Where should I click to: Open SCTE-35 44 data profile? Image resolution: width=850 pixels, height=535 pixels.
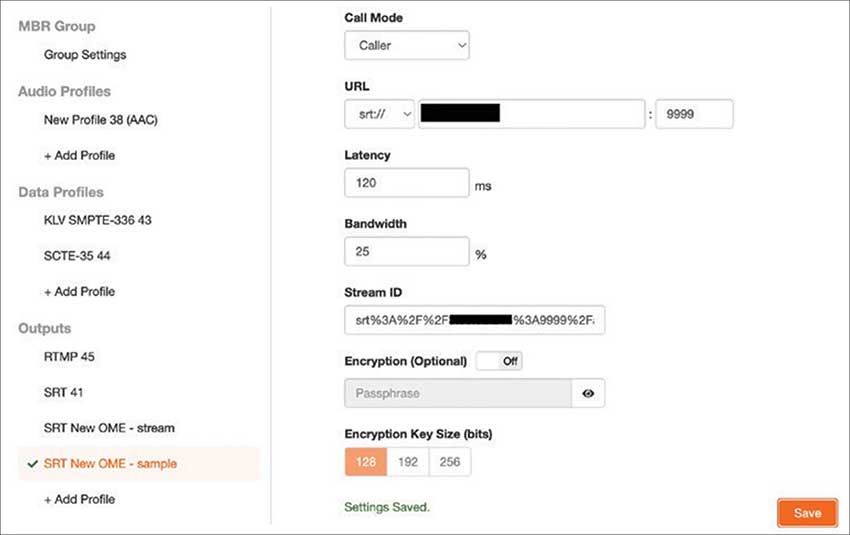coord(79,256)
